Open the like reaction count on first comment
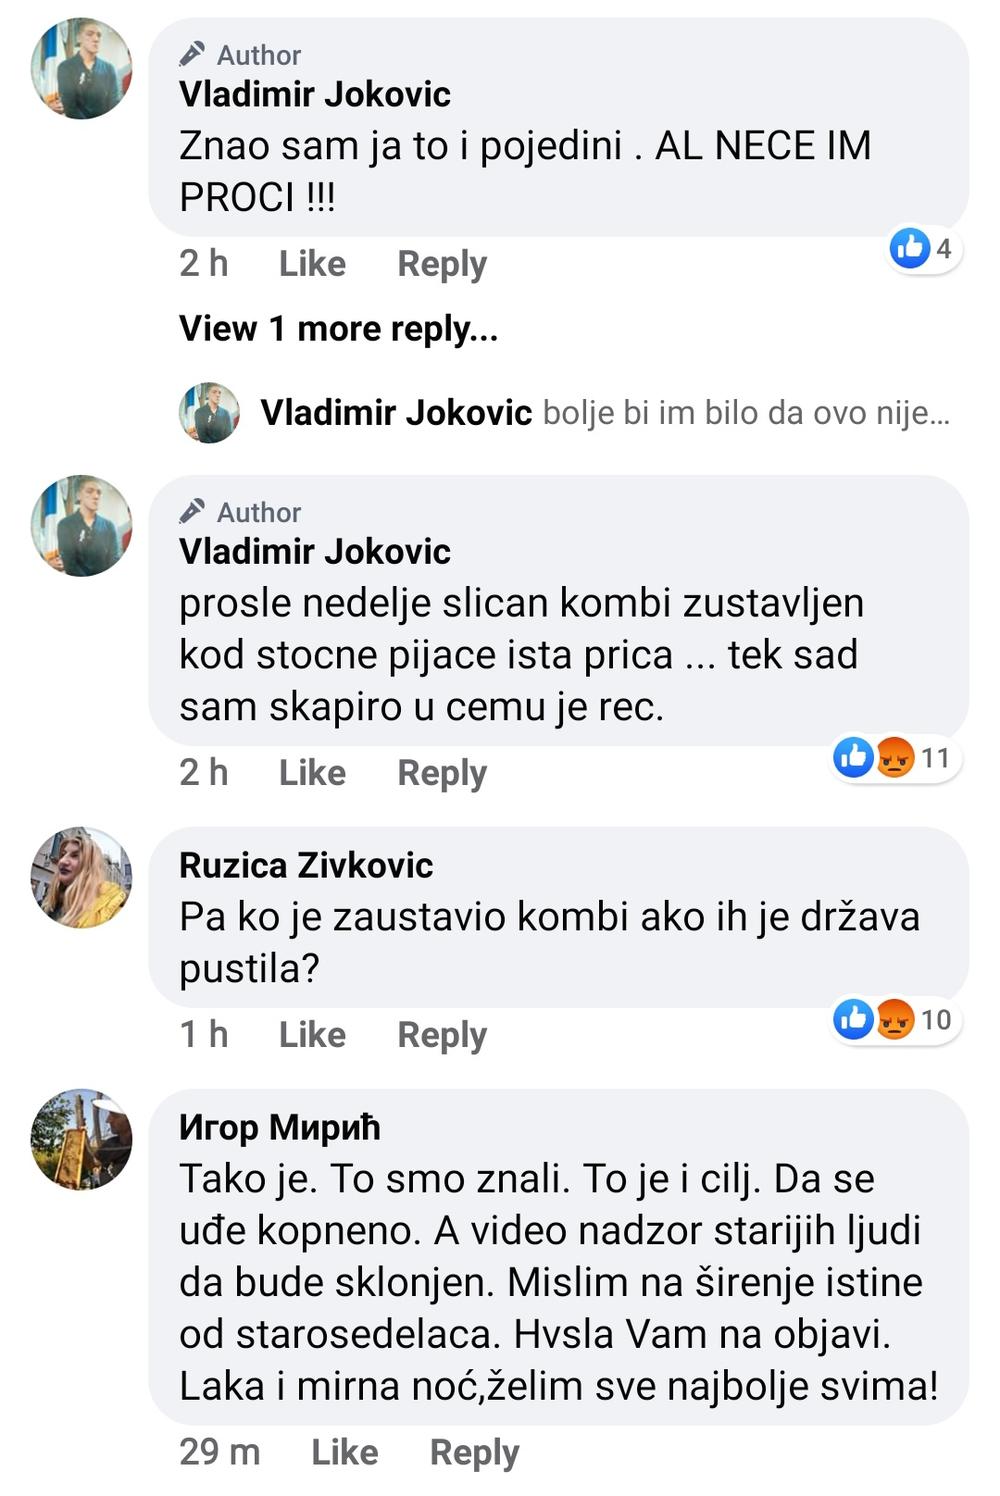The width and height of the screenshot is (1000, 1496). tap(925, 248)
